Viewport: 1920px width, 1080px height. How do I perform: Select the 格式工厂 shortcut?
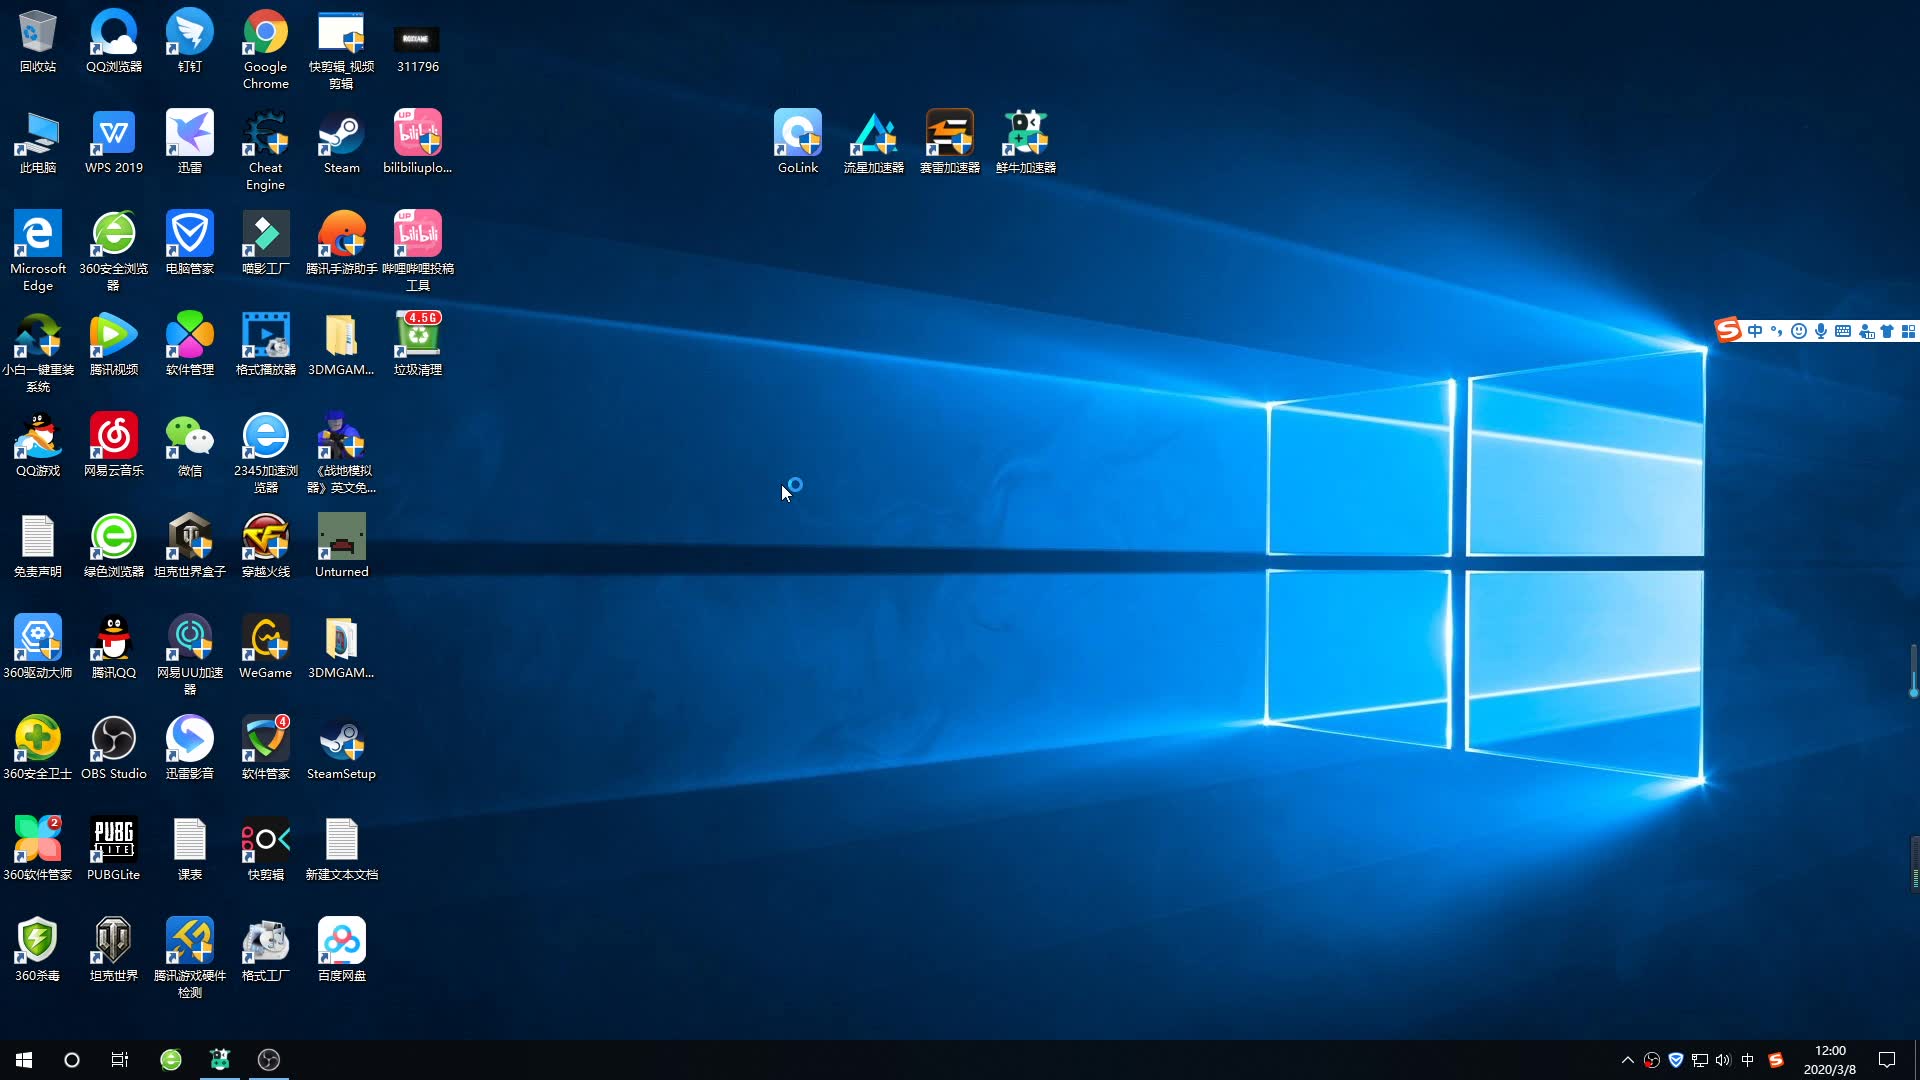click(x=266, y=951)
